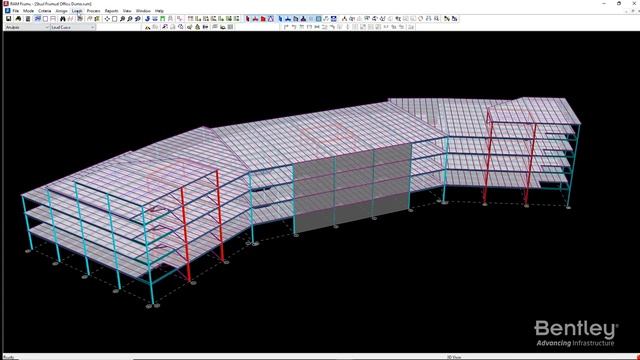Open the Process menu
Viewport: 640px width, 360px height.
click(x=93, y=11)
